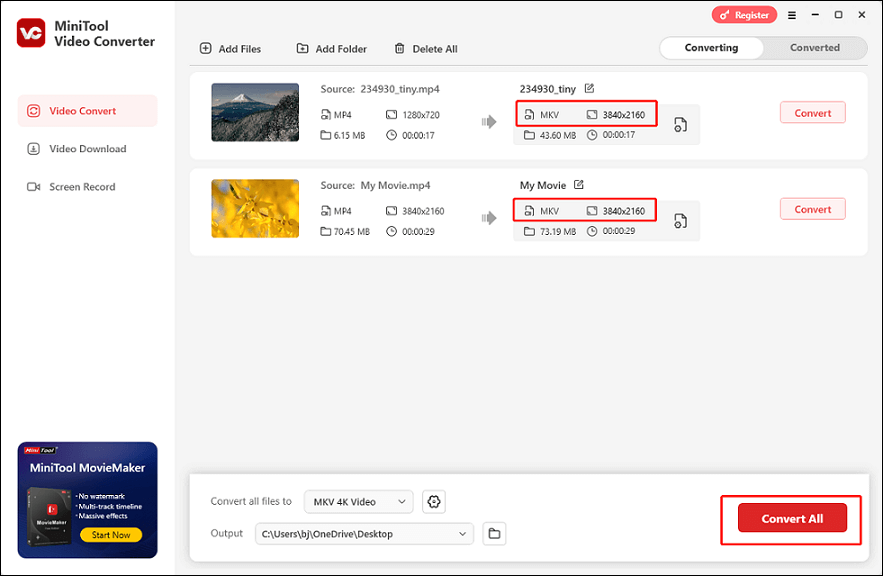Viewport: 883px width, 576px height.
Task: Click Add Files button
Action: click(x=230, y=49)
